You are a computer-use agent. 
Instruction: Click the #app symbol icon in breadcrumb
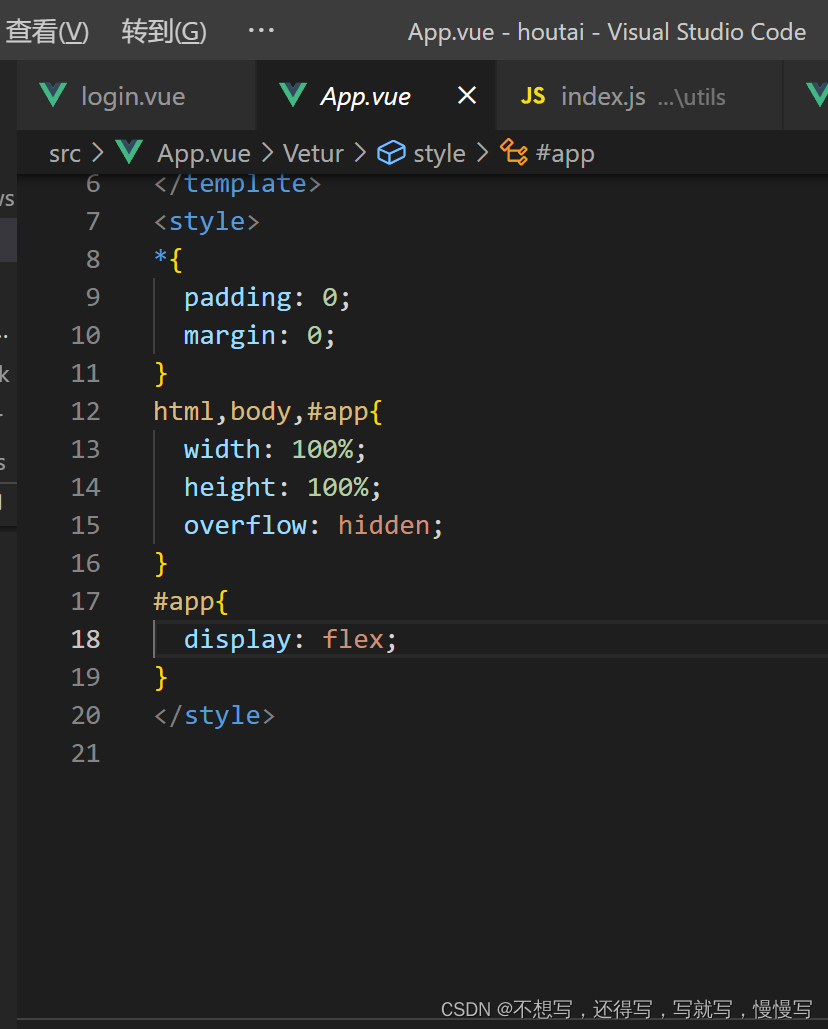coord(514,153)
